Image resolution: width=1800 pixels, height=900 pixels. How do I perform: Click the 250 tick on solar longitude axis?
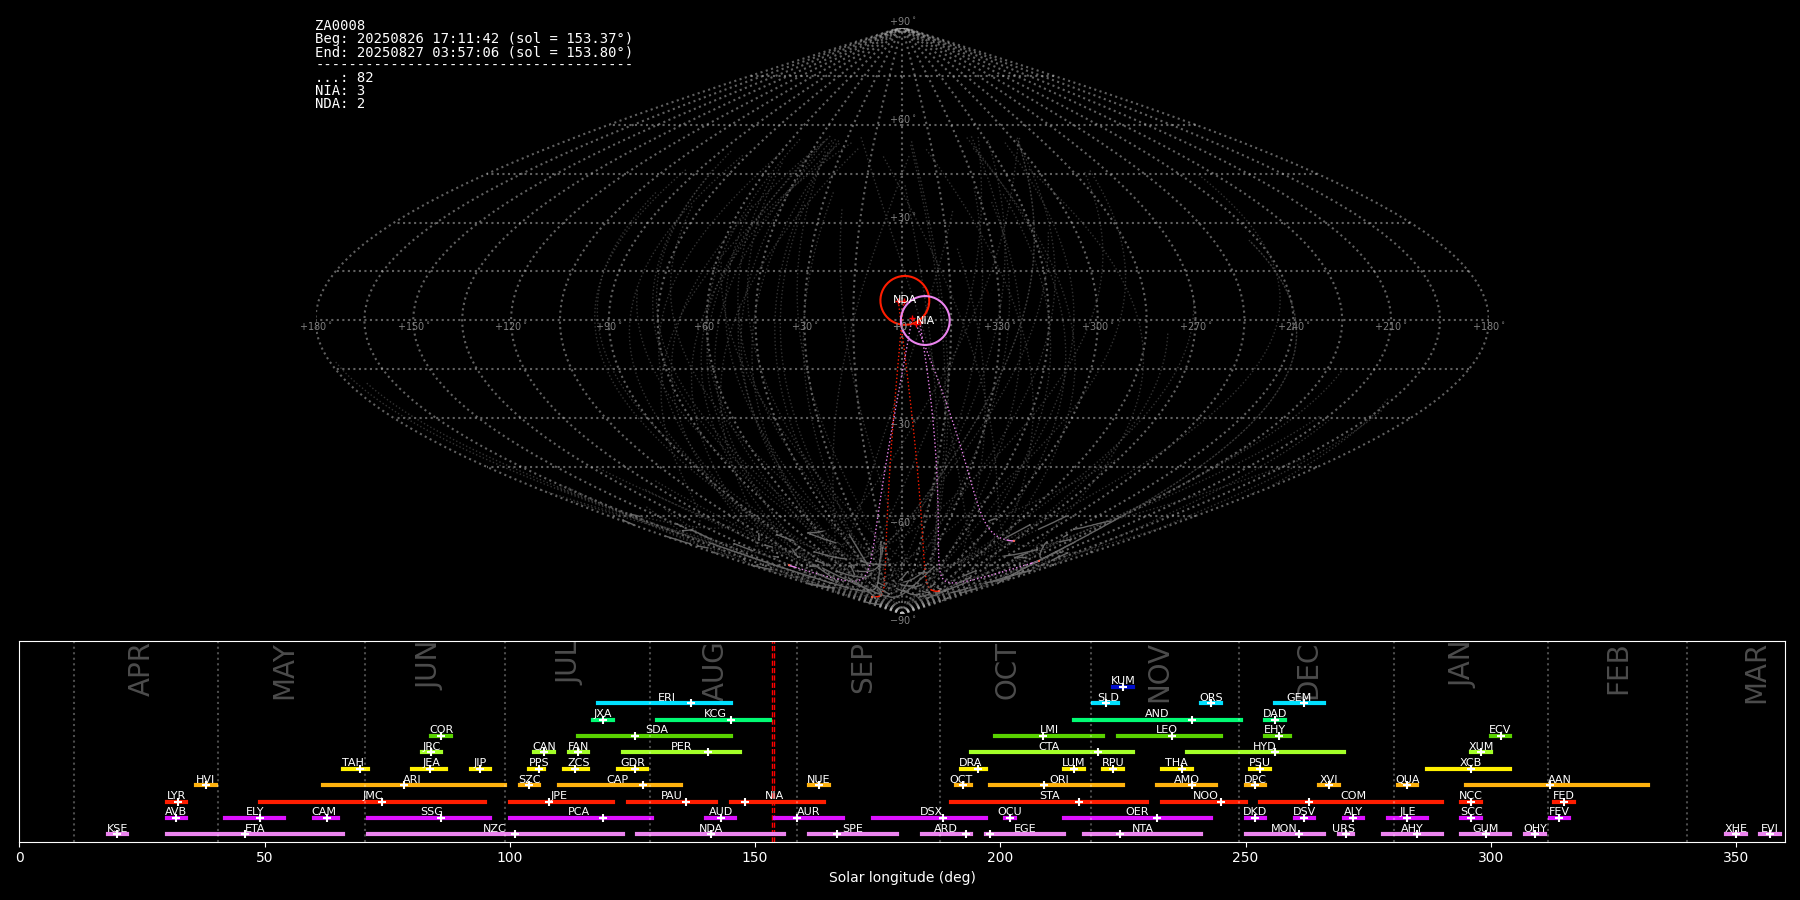(1245, 856)
